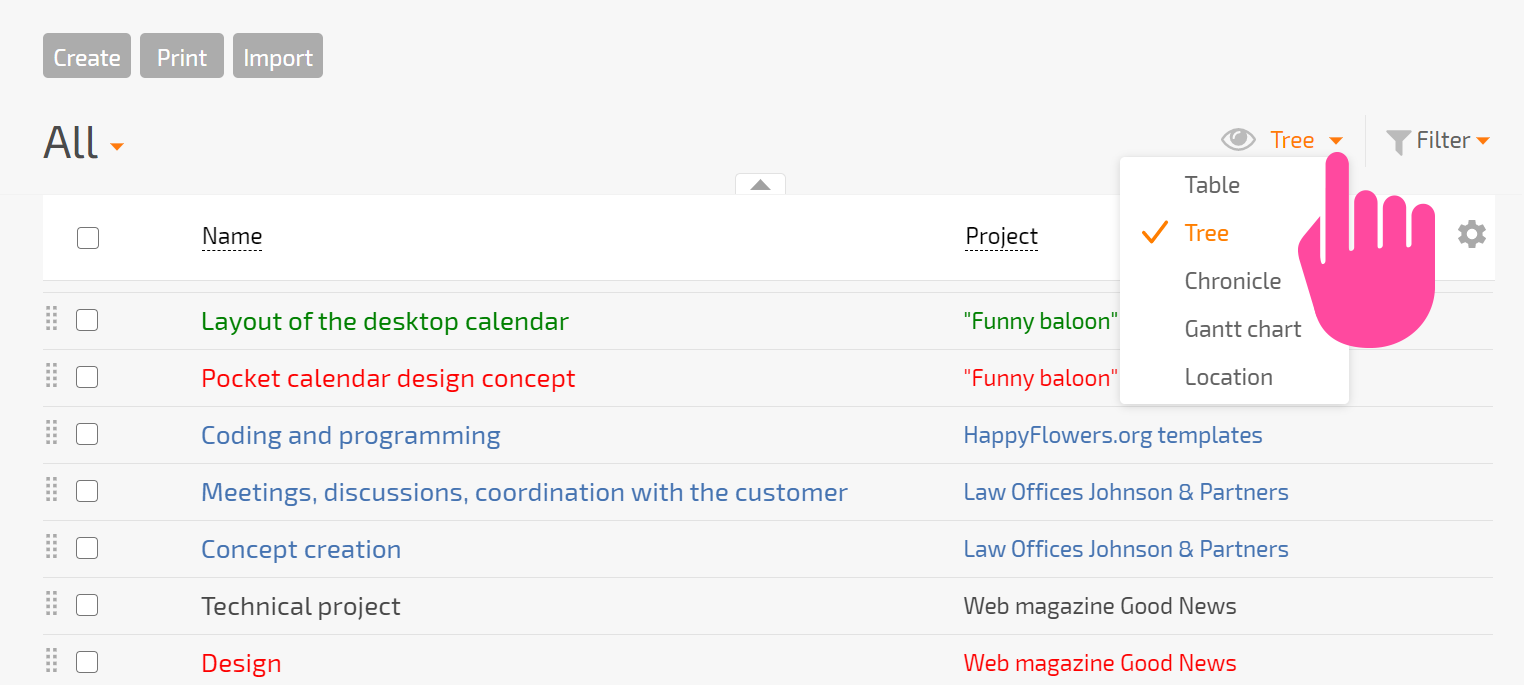Select Chronicle view from the menu
1524x685 pixels.
click(1234, 281)
